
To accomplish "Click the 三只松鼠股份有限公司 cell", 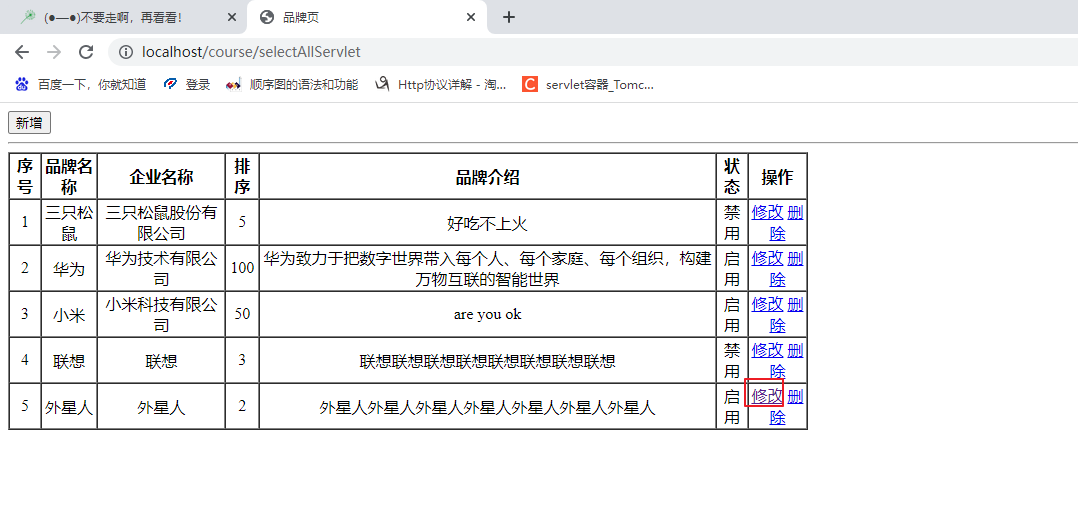I will [x=161, y=222].
